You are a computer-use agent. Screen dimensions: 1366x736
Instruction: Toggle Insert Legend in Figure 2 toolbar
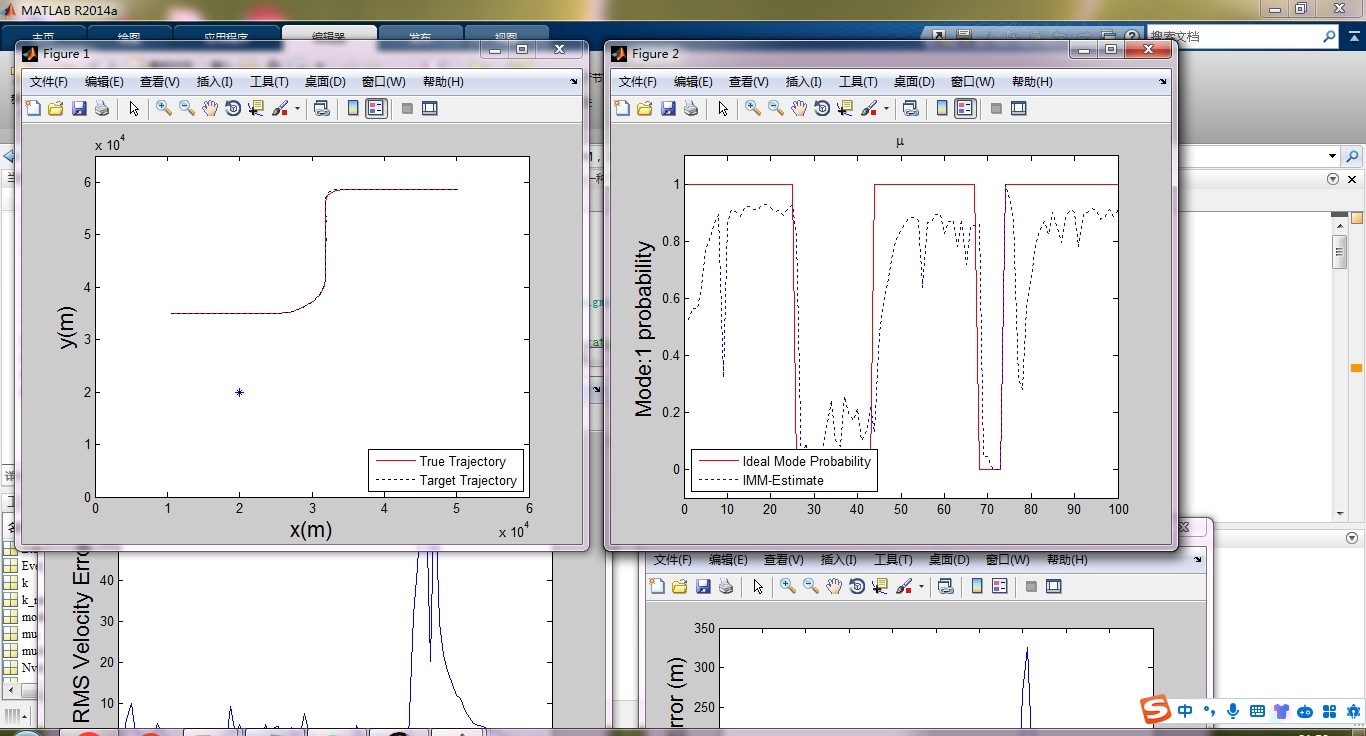(x=965, y=108)
